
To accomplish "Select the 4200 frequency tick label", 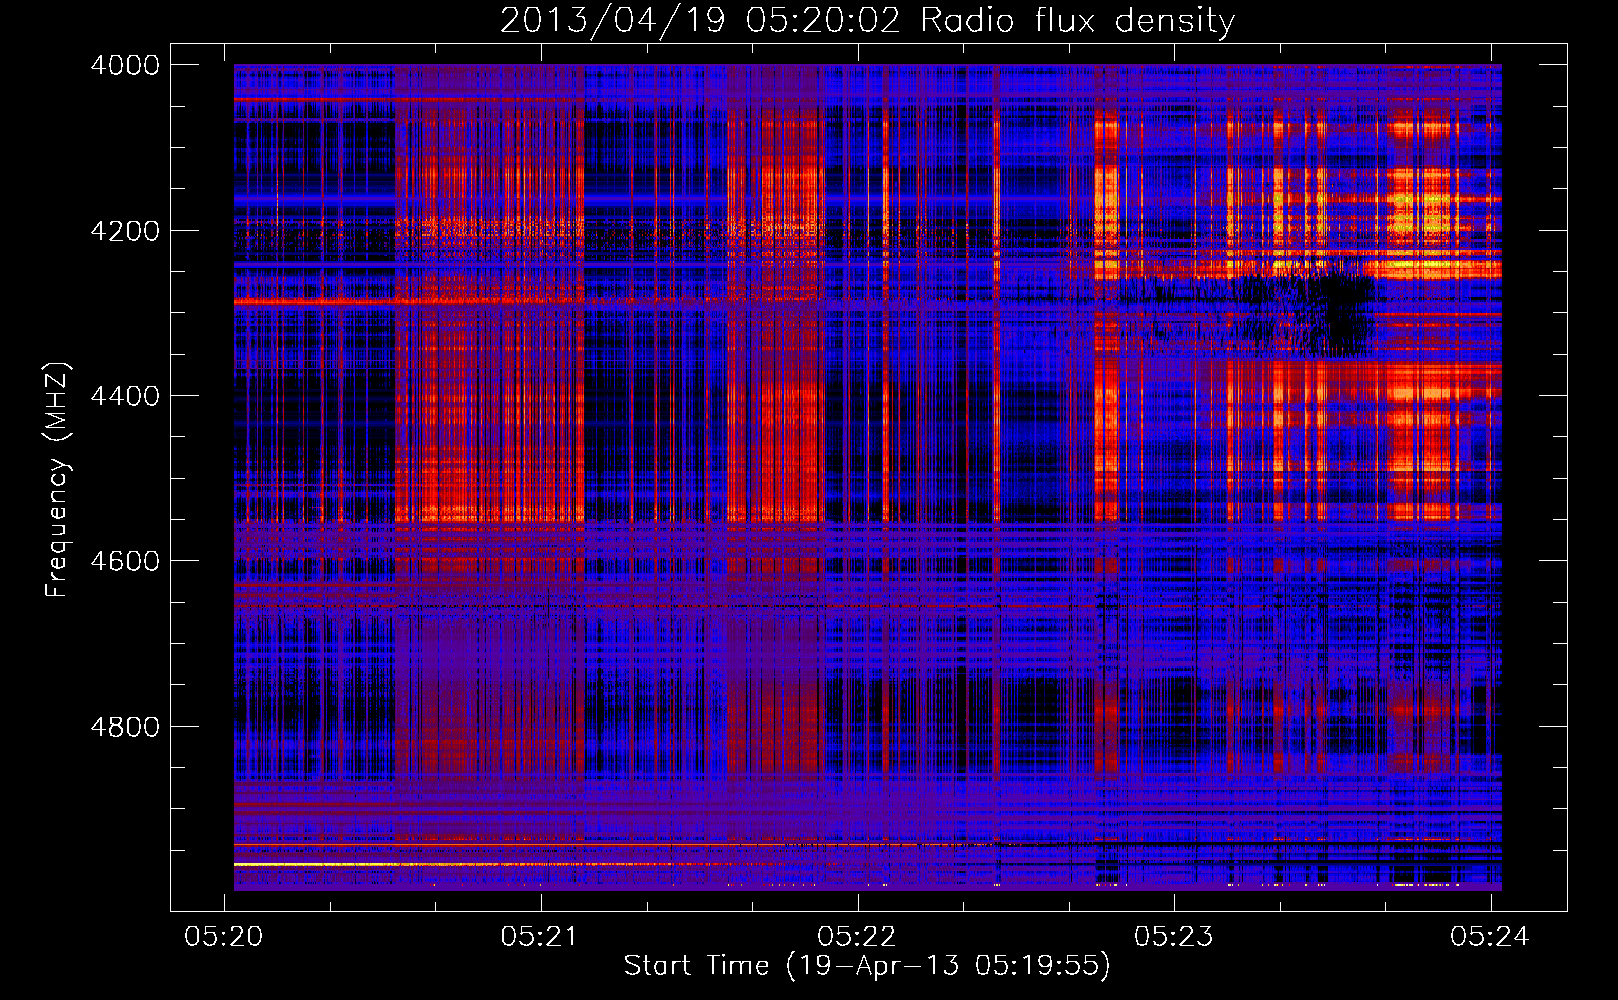I will point(125,231).
